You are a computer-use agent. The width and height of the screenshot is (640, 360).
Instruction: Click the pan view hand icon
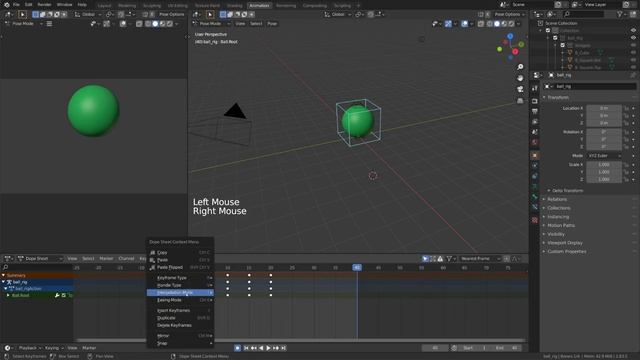tap(520, 78)
